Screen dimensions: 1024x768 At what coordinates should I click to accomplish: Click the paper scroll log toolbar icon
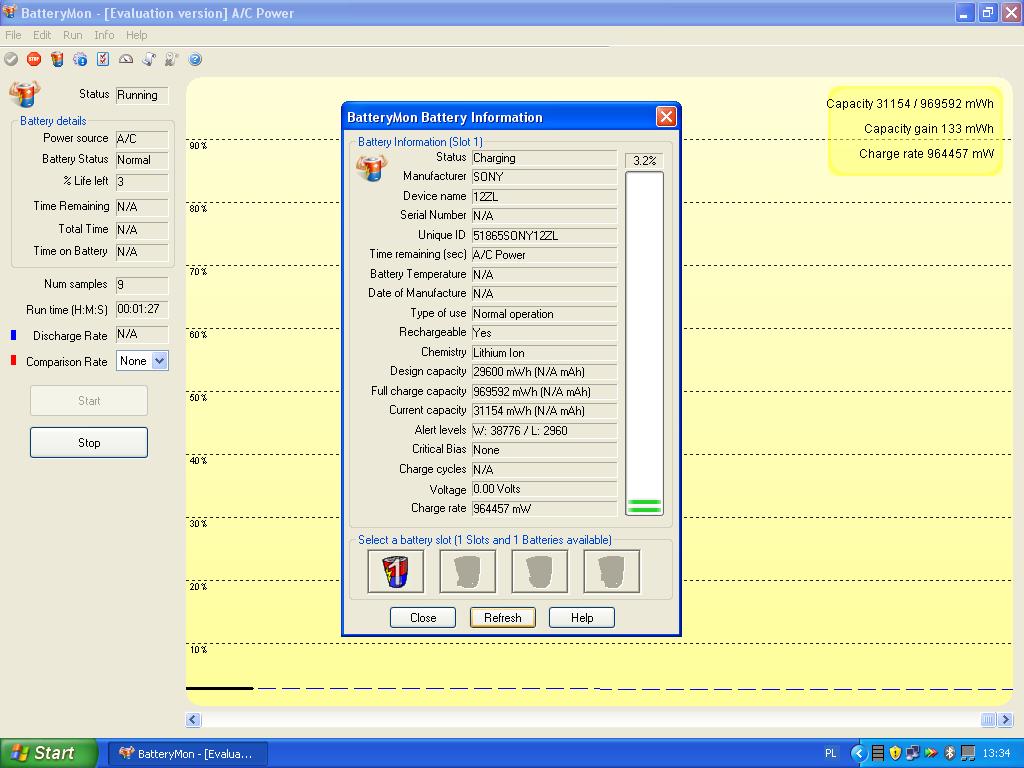(149, 59)
